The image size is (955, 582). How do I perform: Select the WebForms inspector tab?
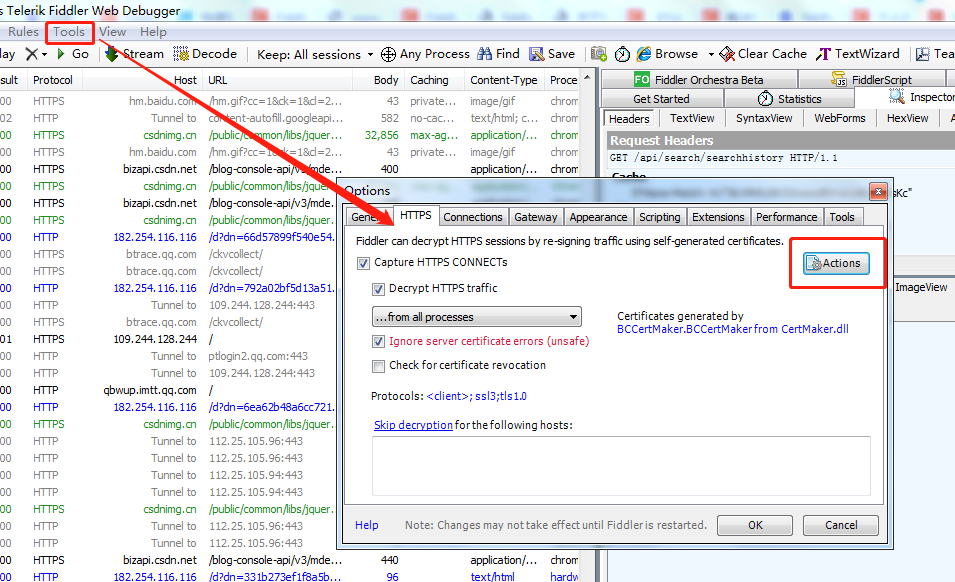click(840, 118)
